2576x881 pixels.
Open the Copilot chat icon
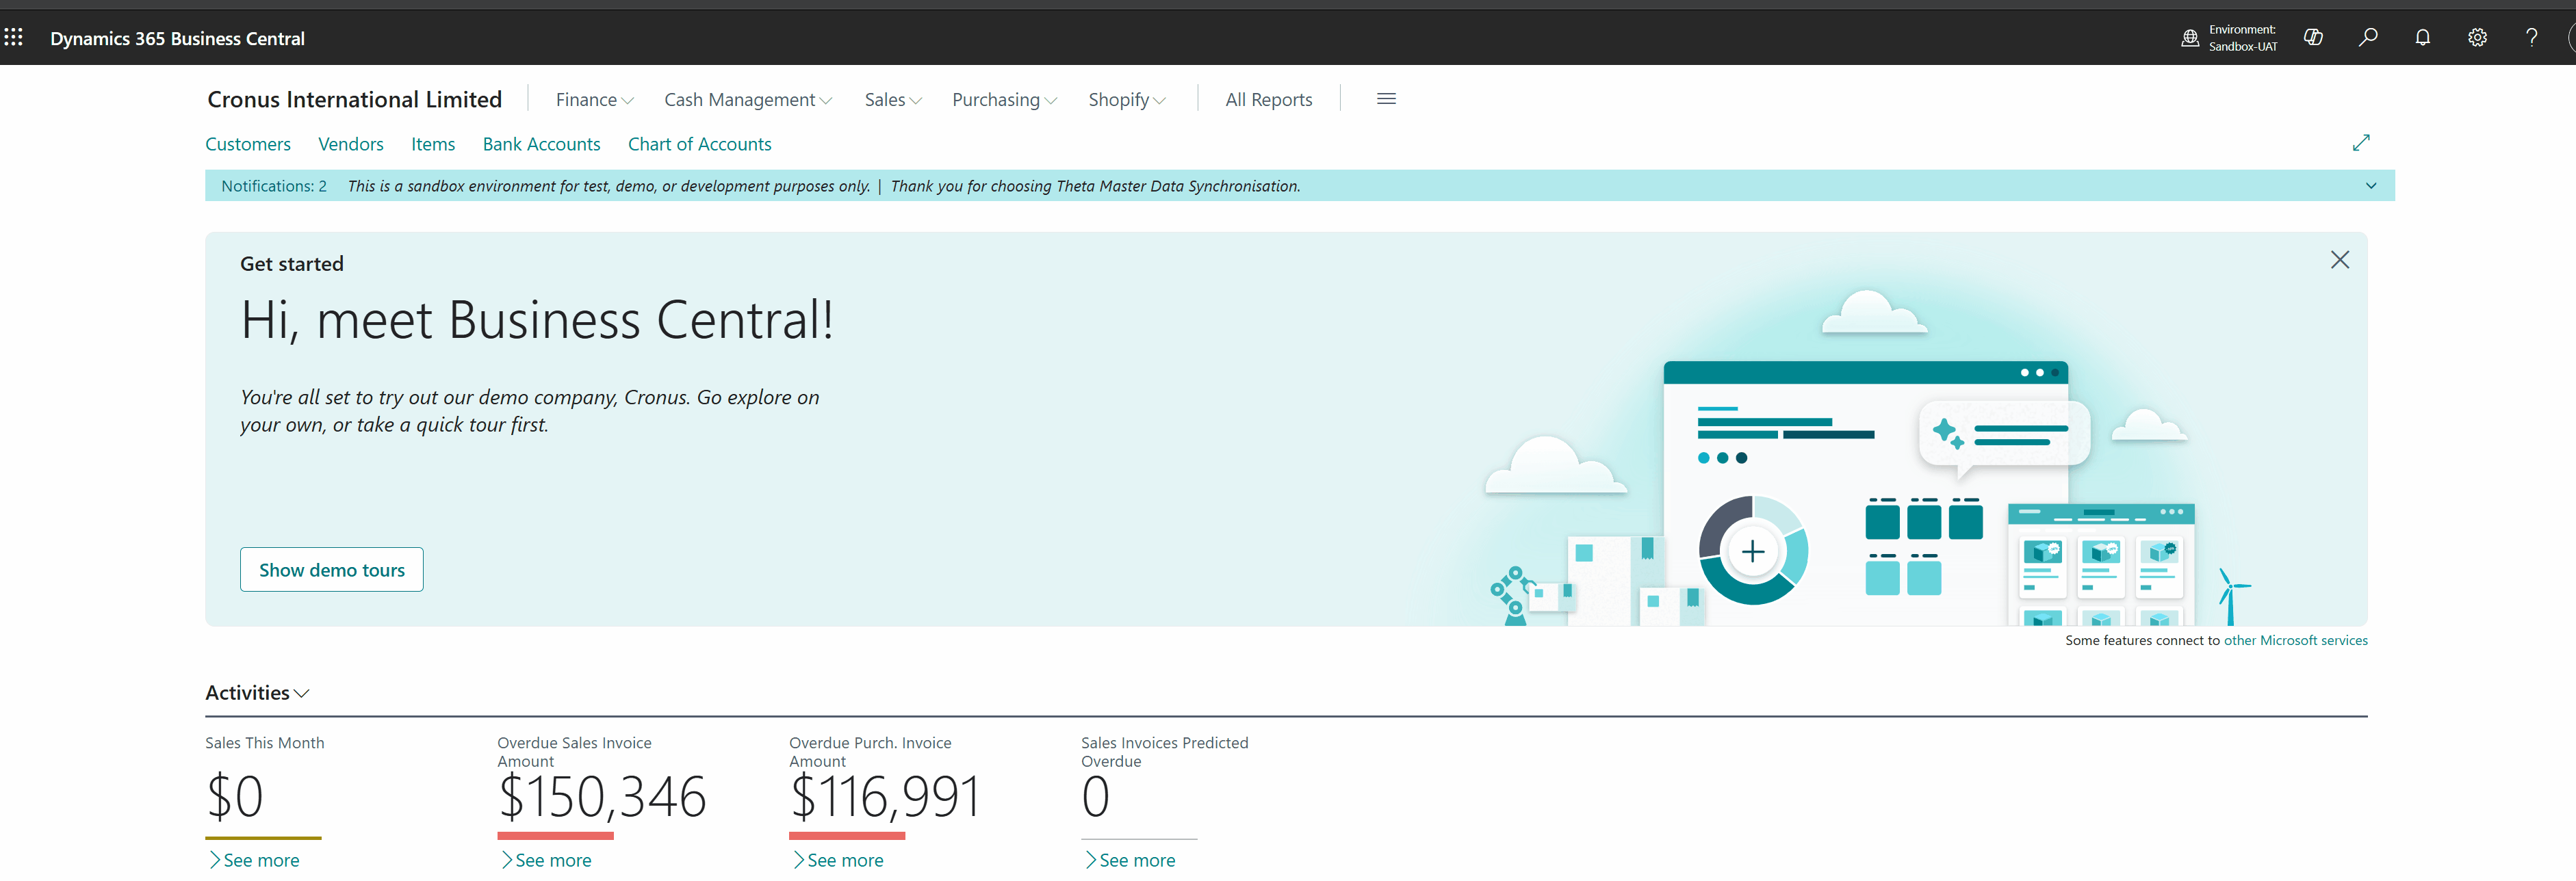tap(2313, 38)
